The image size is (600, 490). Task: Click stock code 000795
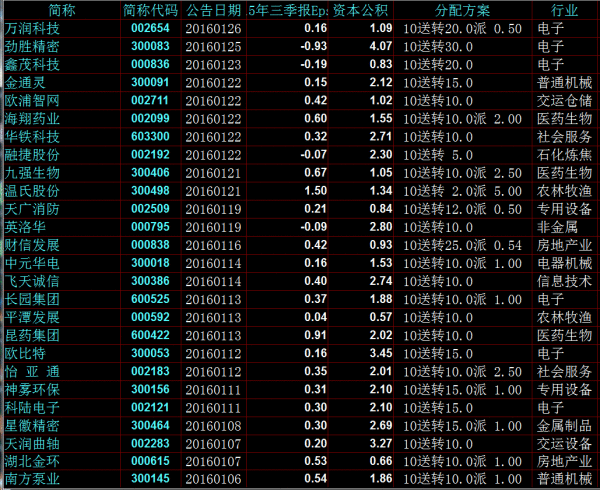point(150,227)
